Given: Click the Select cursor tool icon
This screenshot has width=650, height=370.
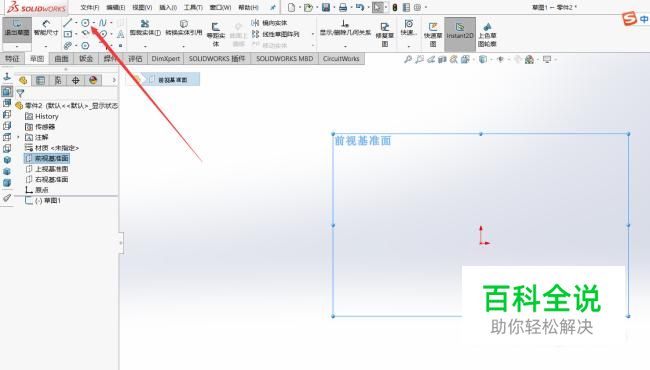Looking at the screenshot, I should click(x=377, y=7).
